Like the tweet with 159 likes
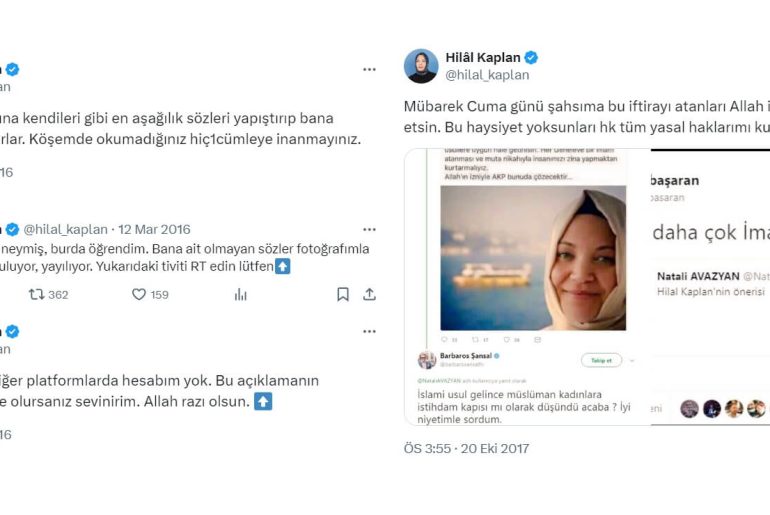The width and height of the screenshot is (770, 515). [x=139, y=295]
